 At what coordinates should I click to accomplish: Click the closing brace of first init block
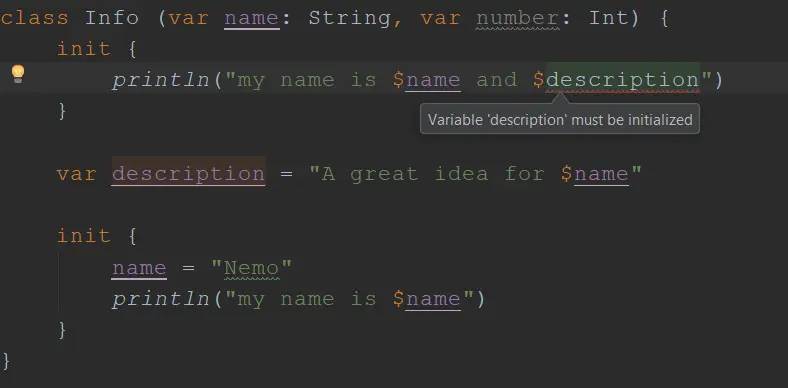point(62,111)
